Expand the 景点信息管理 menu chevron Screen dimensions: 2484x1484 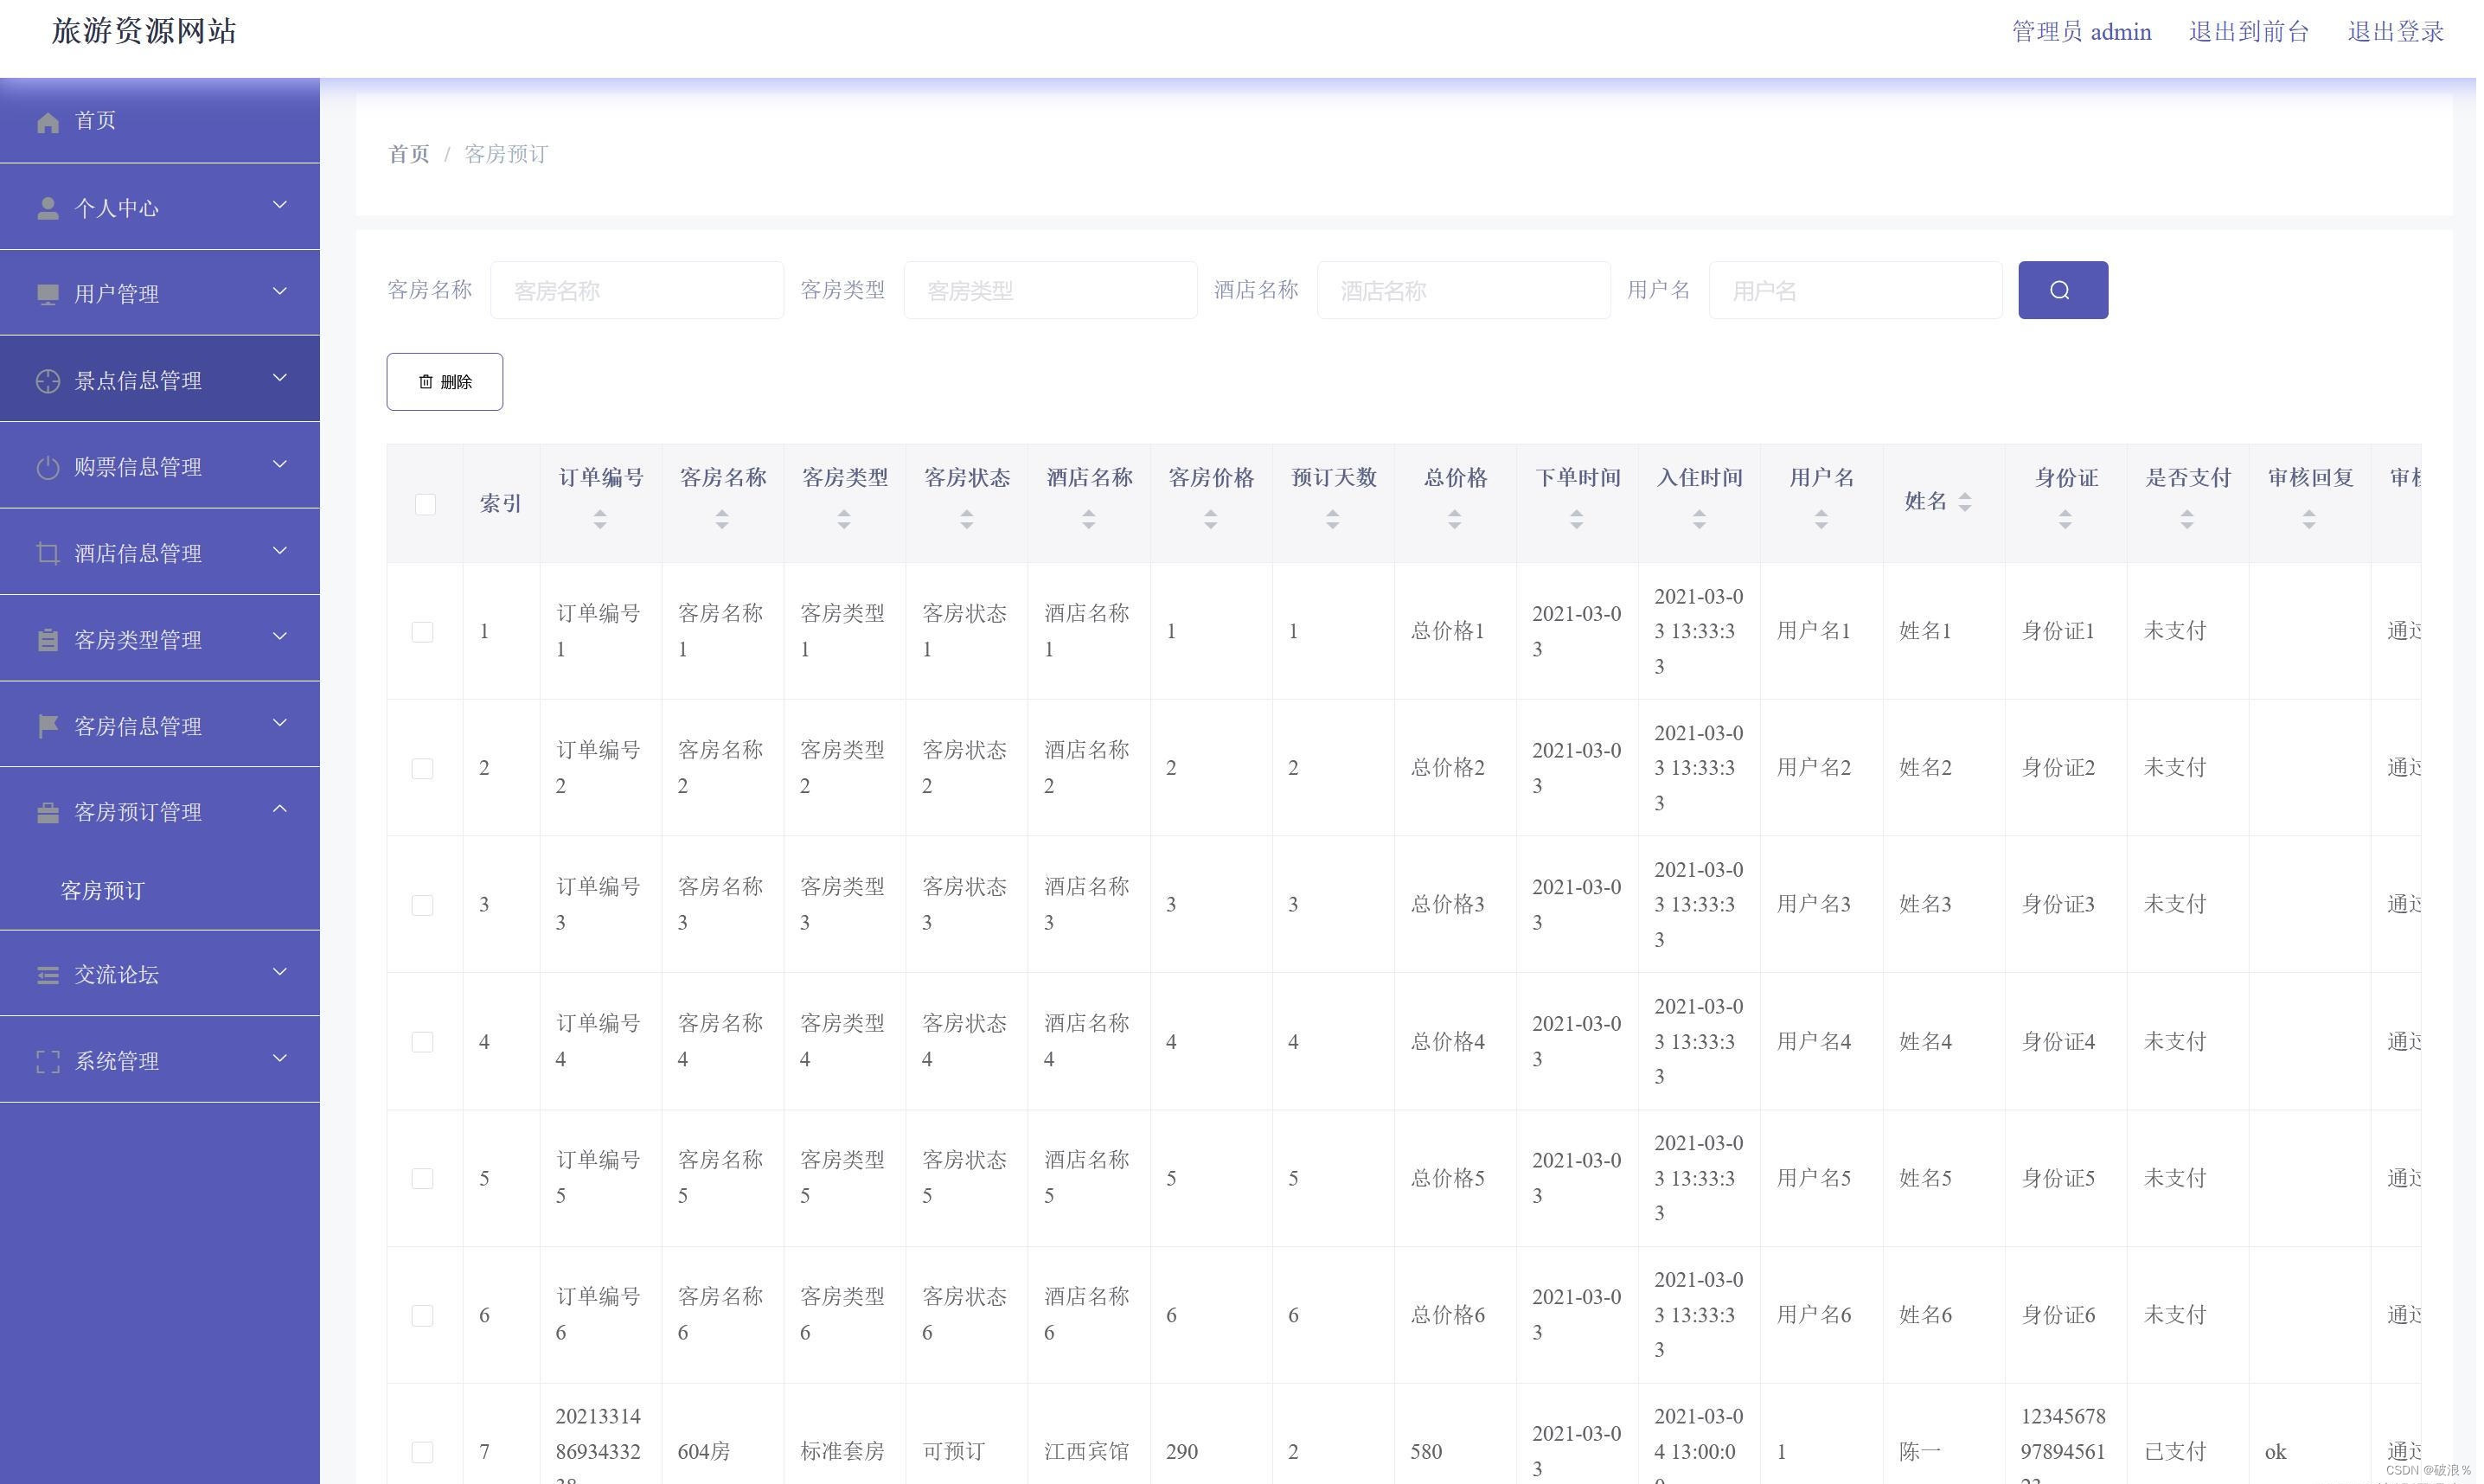pos(280,378)
